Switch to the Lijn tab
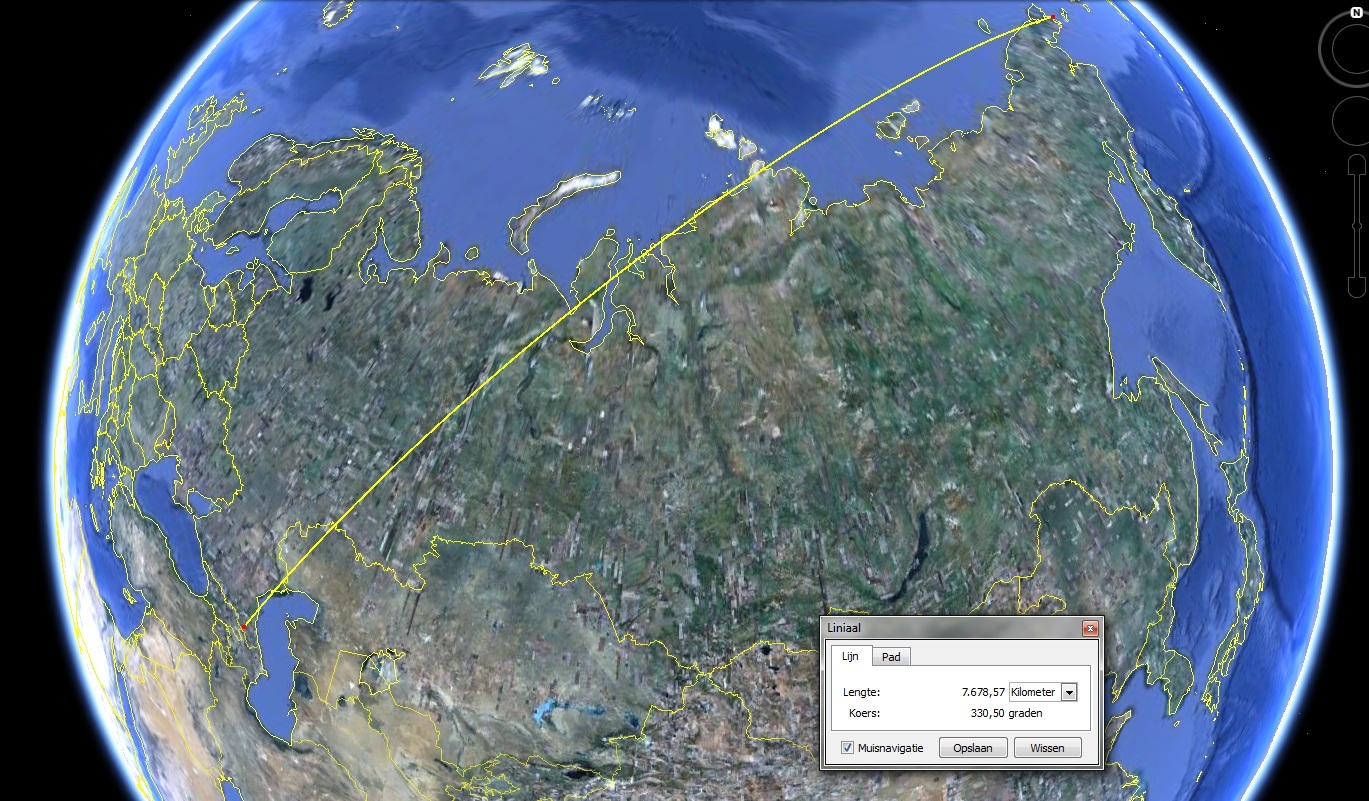This screenshot has width=1369, height=801. pos(850,656)
